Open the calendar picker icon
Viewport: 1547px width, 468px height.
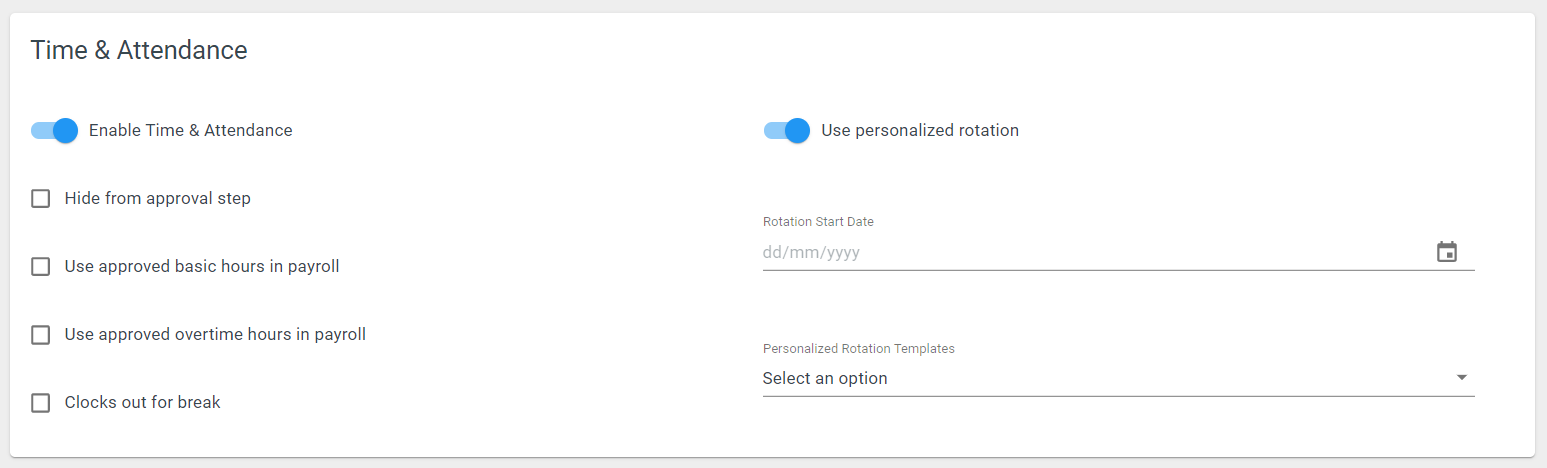tap(1446, 252)
